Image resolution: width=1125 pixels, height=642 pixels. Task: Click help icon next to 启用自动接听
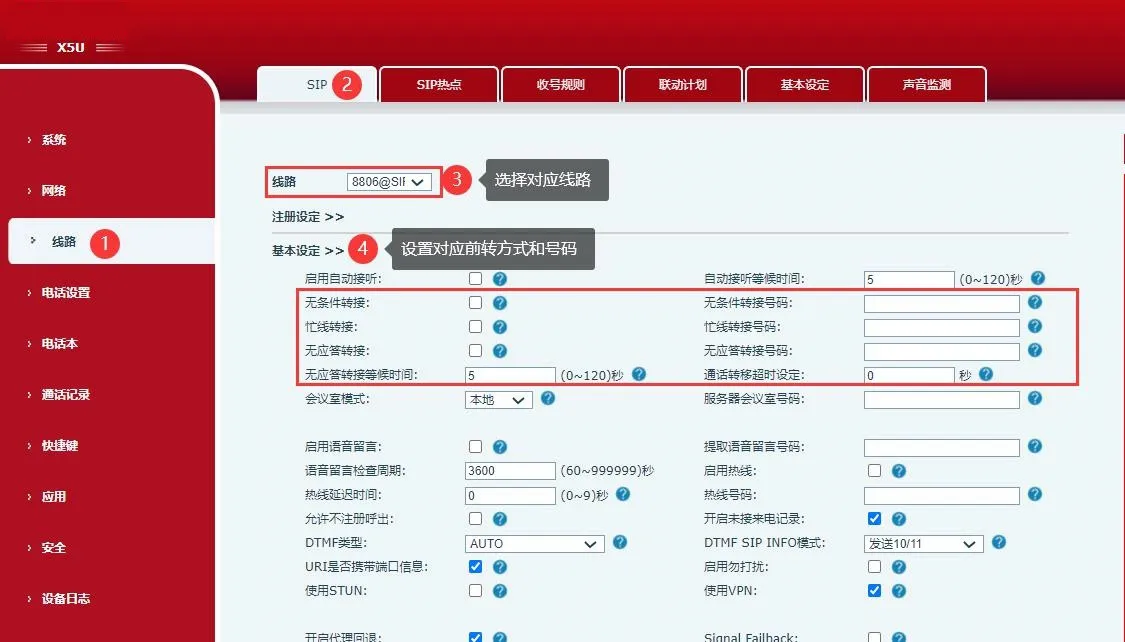[x=499, y=278]
